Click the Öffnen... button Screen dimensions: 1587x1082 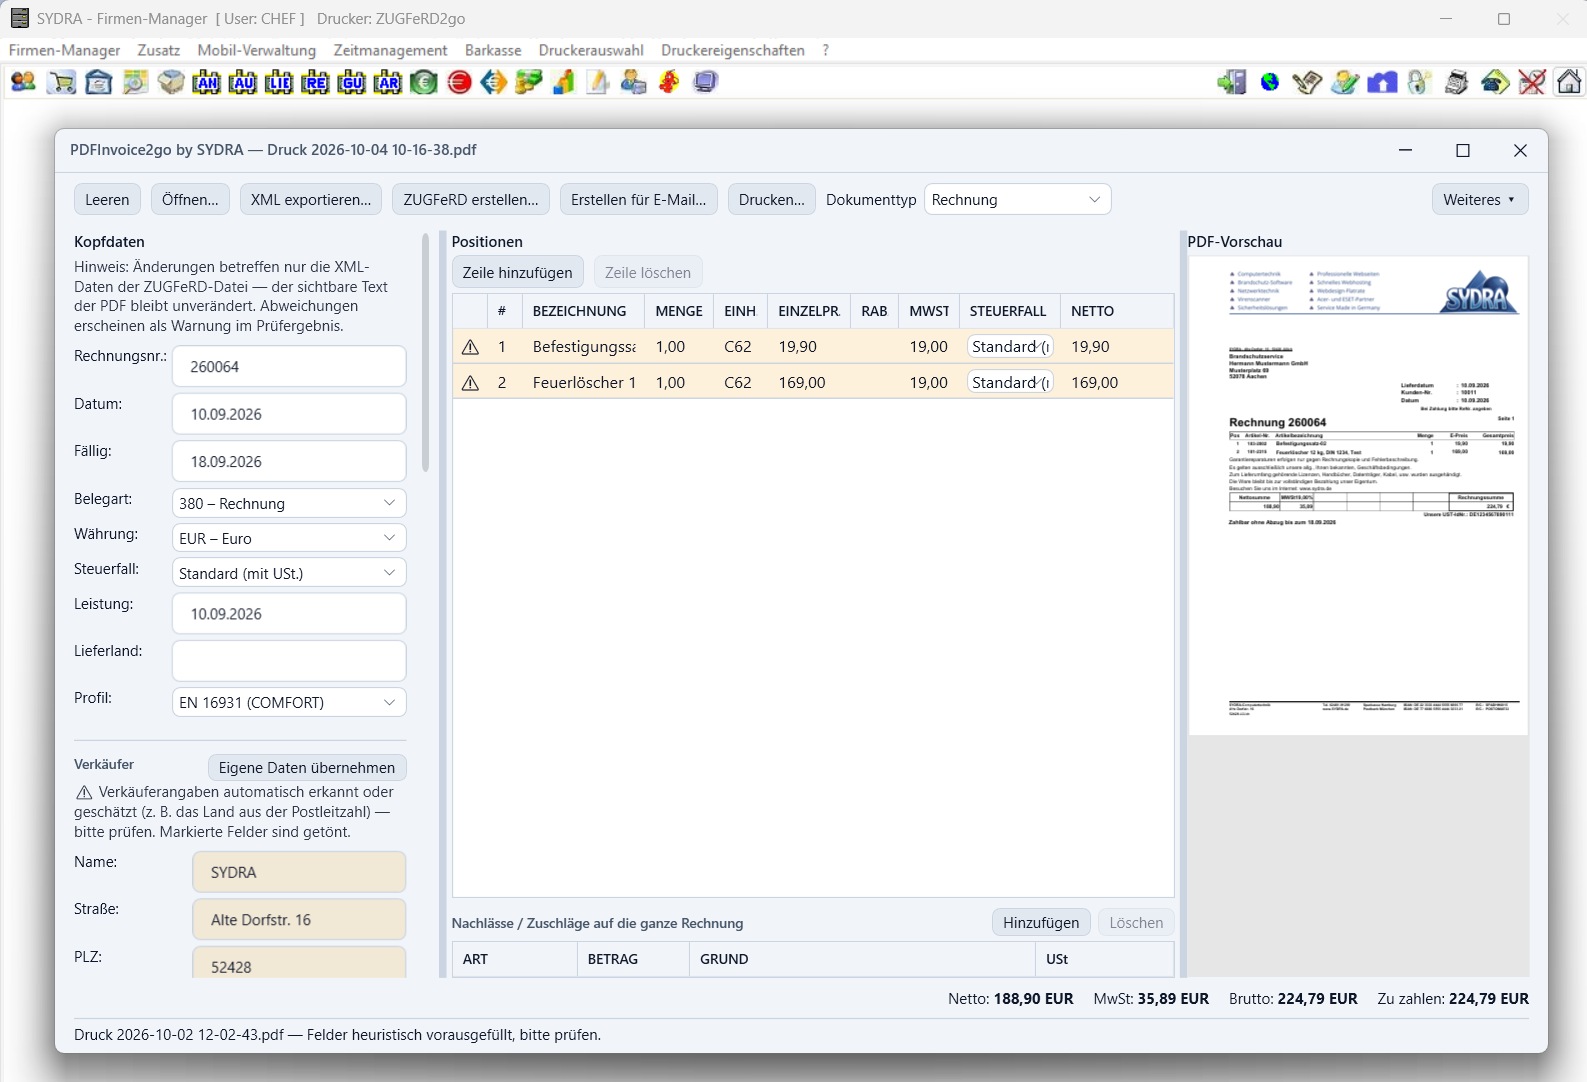[x=190, y=199]
